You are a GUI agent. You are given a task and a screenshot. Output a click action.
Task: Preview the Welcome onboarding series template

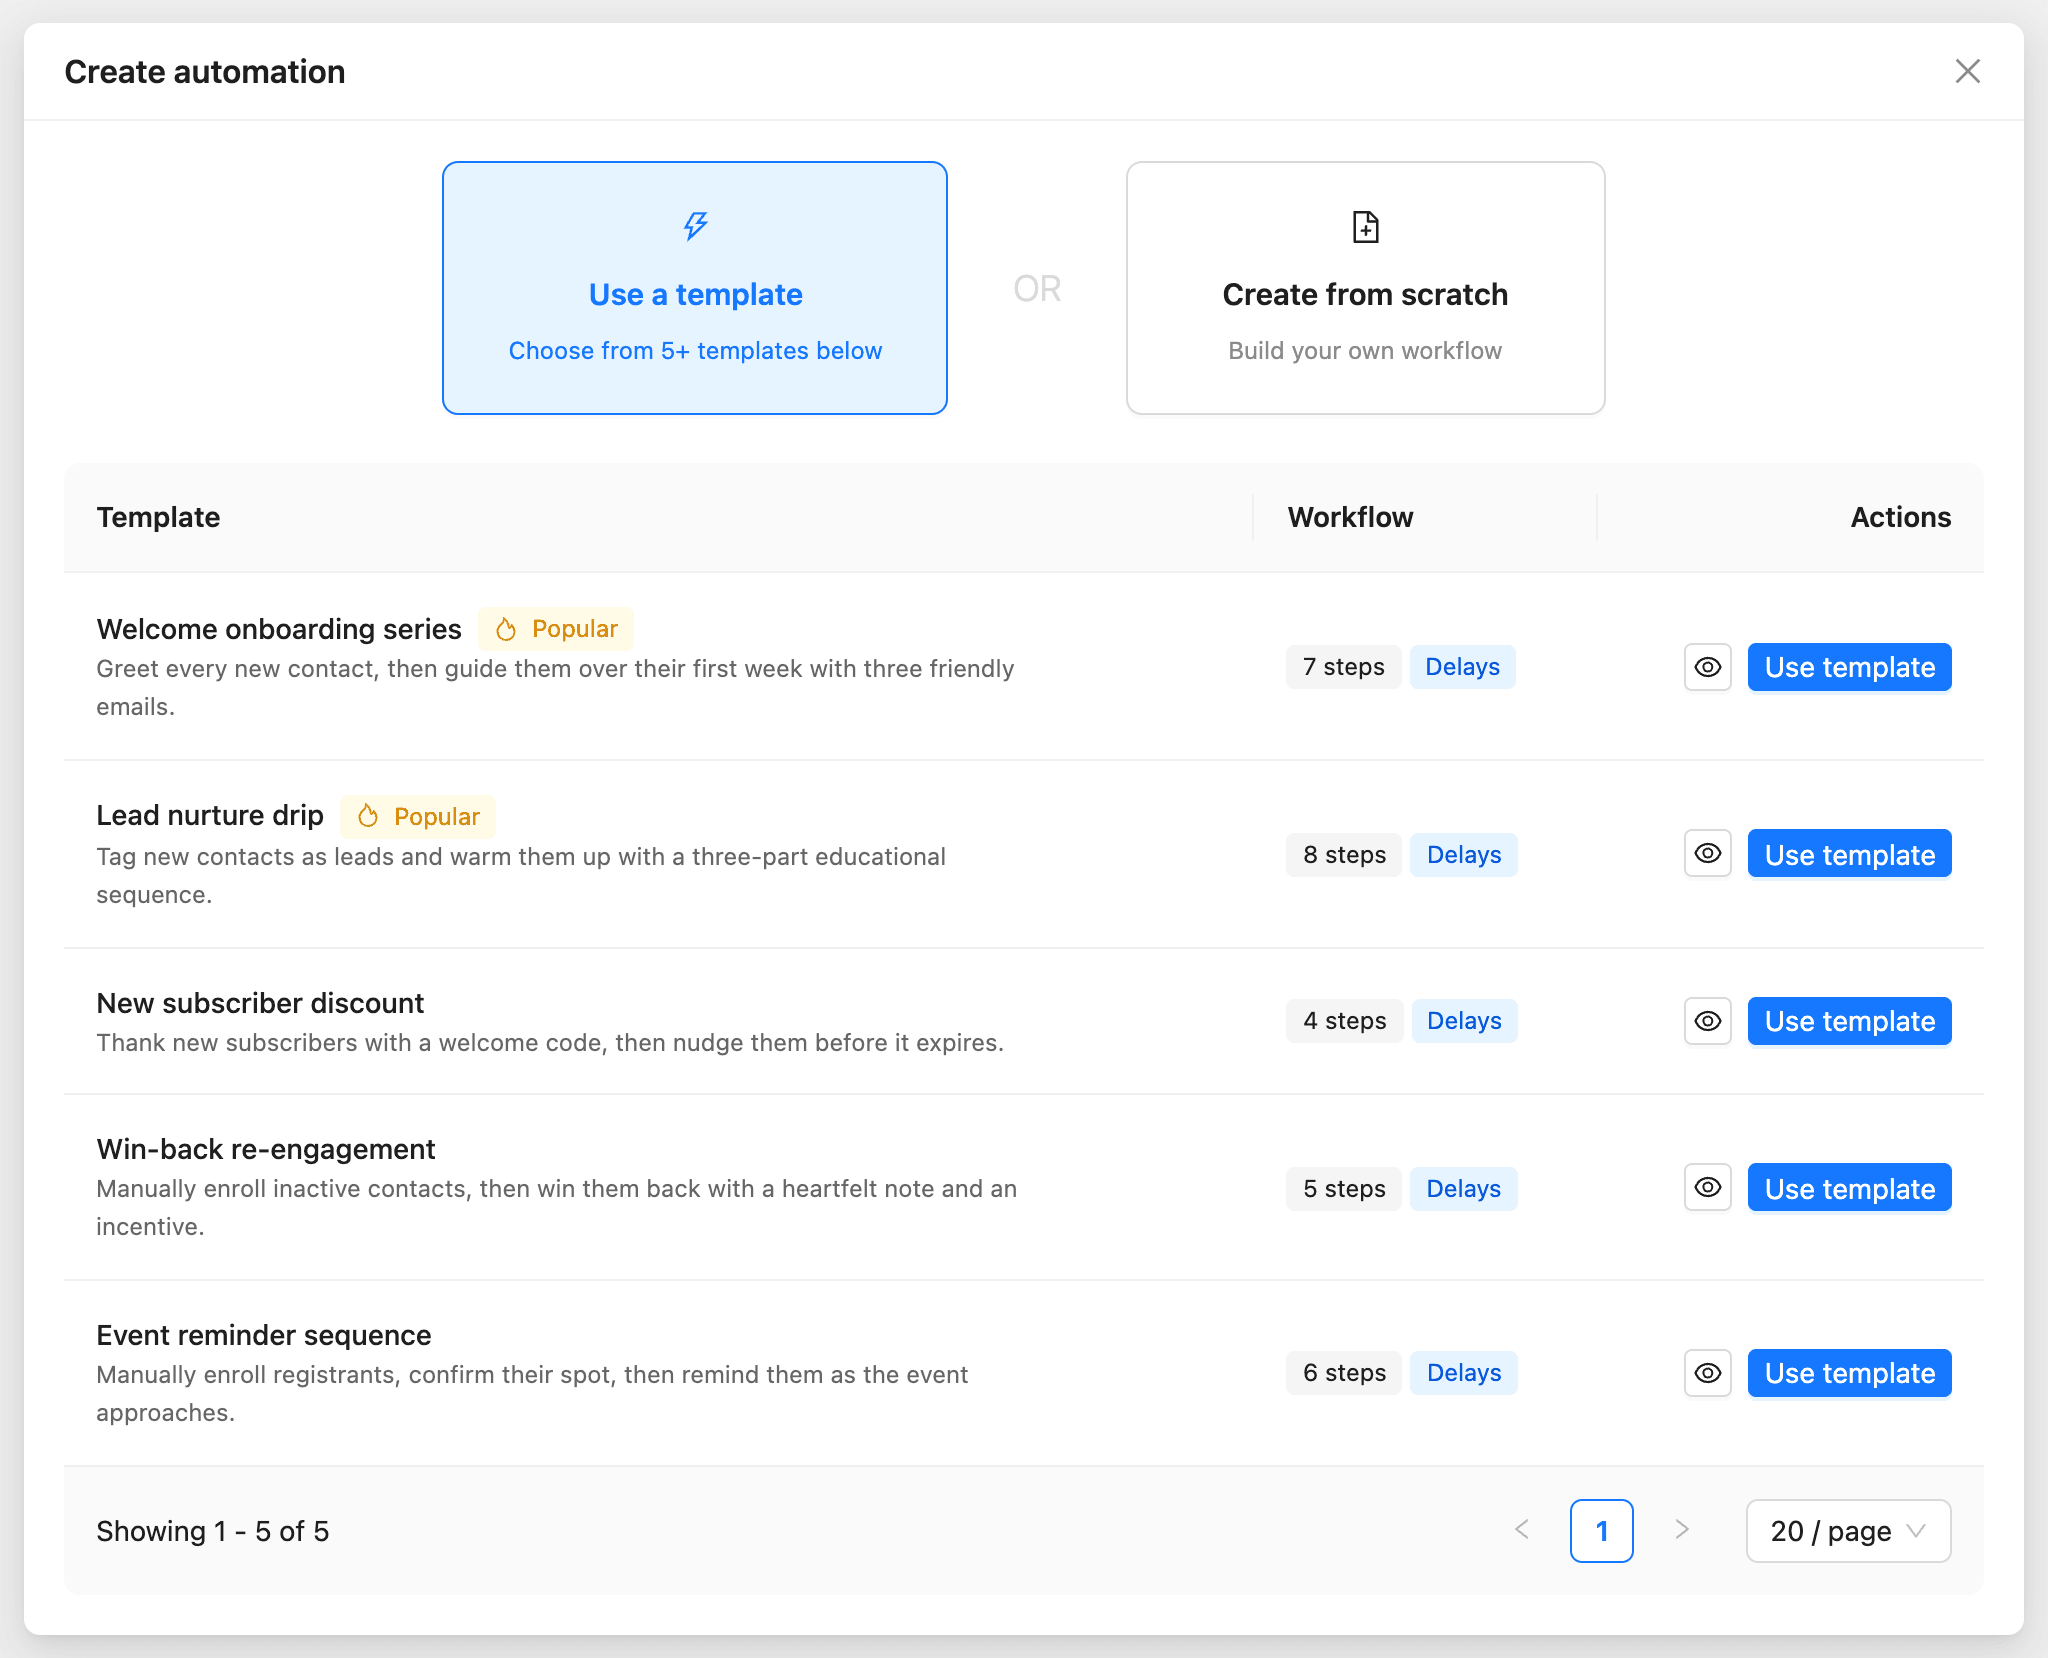(x=1707, y=667)
